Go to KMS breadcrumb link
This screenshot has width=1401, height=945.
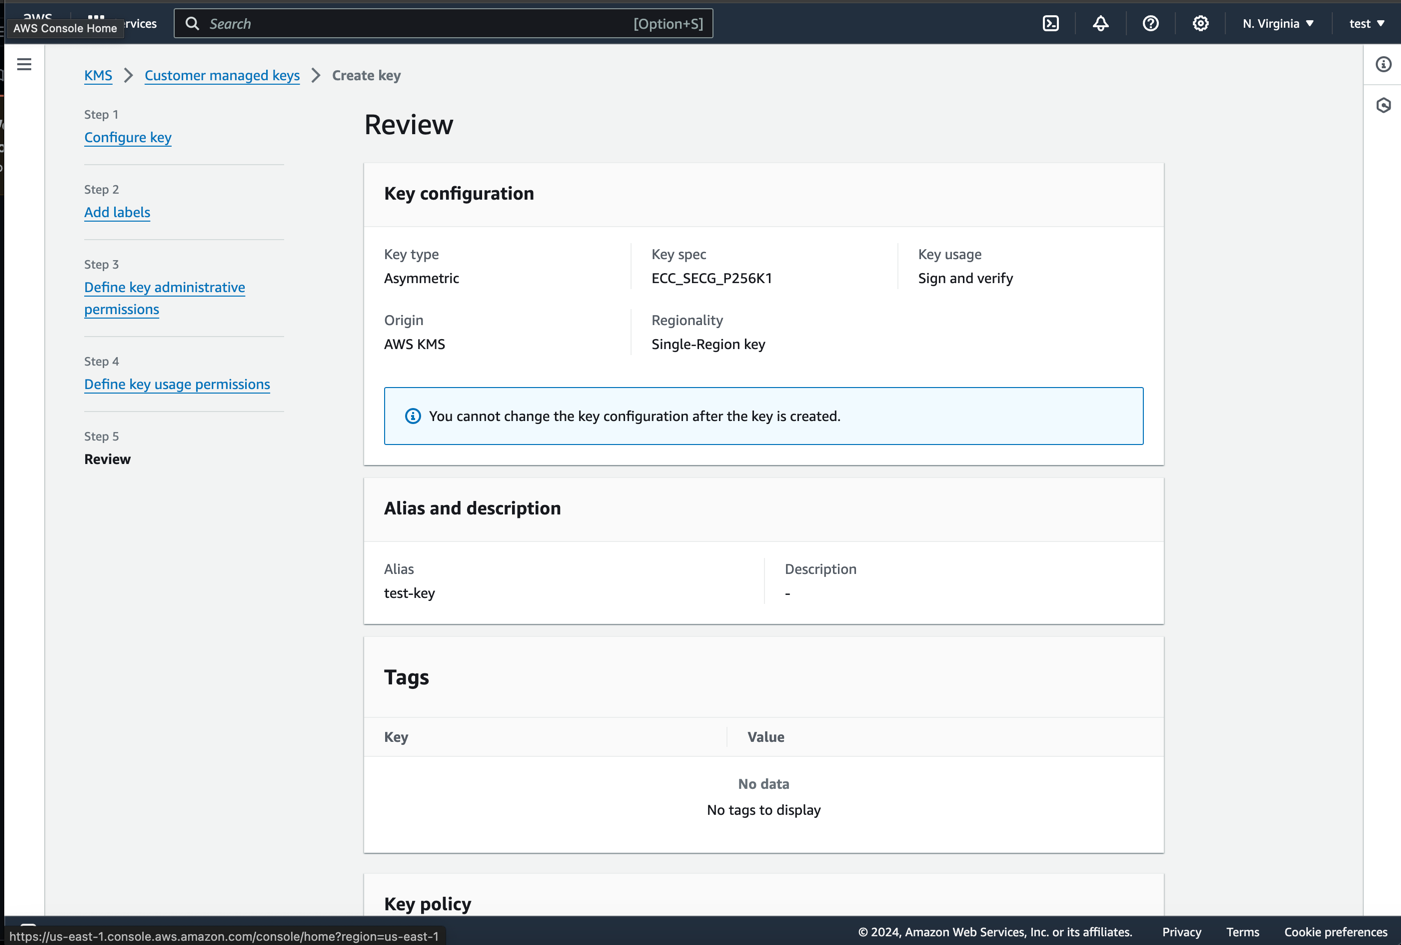pyautogui.click(x=98, y=75)
